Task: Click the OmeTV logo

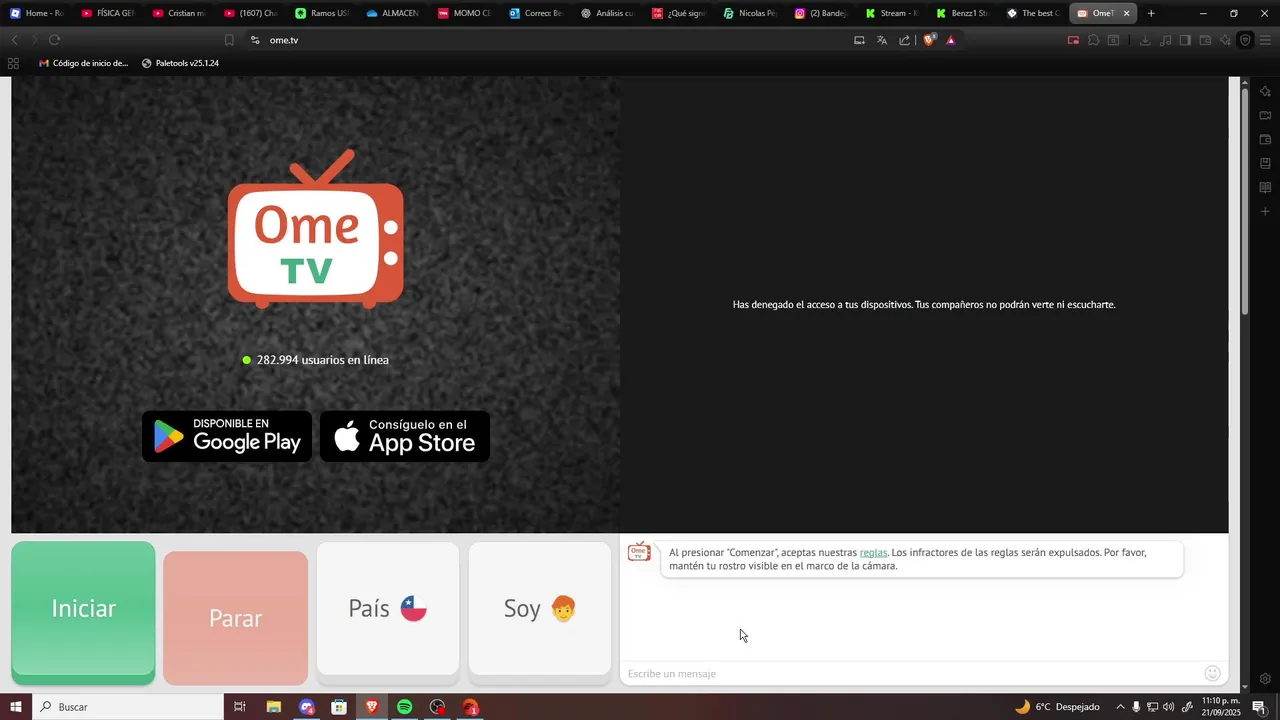Action: pos(315,229)
